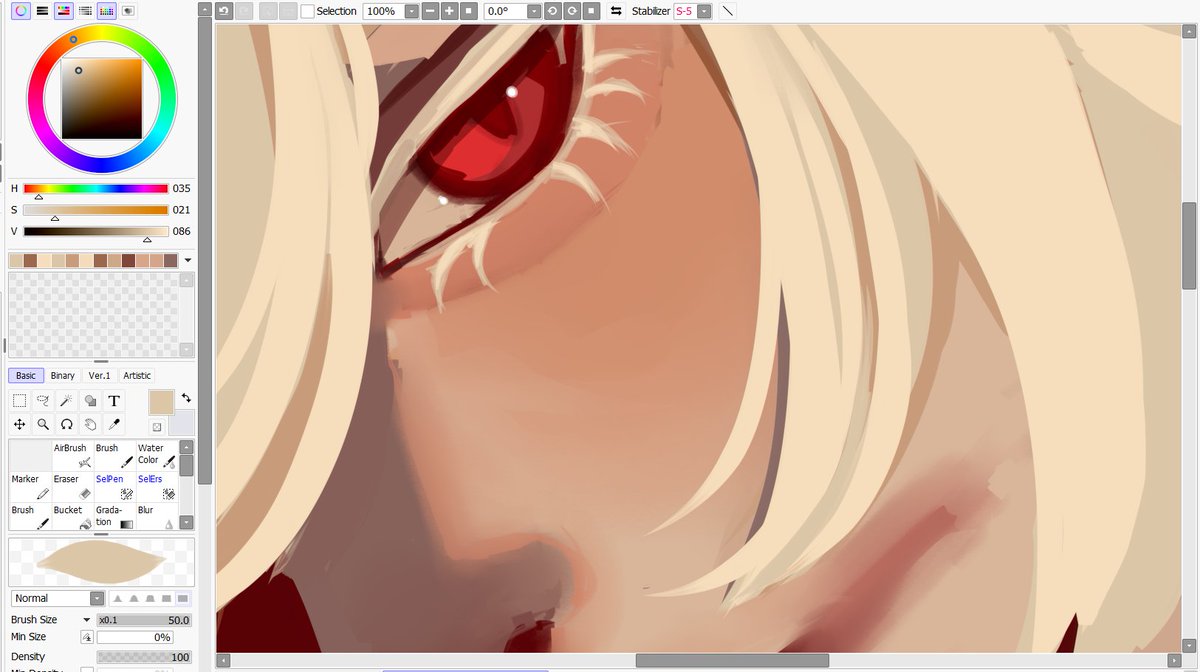This screenshot has height=672, width=1200.
Task: Swap foreground and background colors
Action: click(185, 397)
